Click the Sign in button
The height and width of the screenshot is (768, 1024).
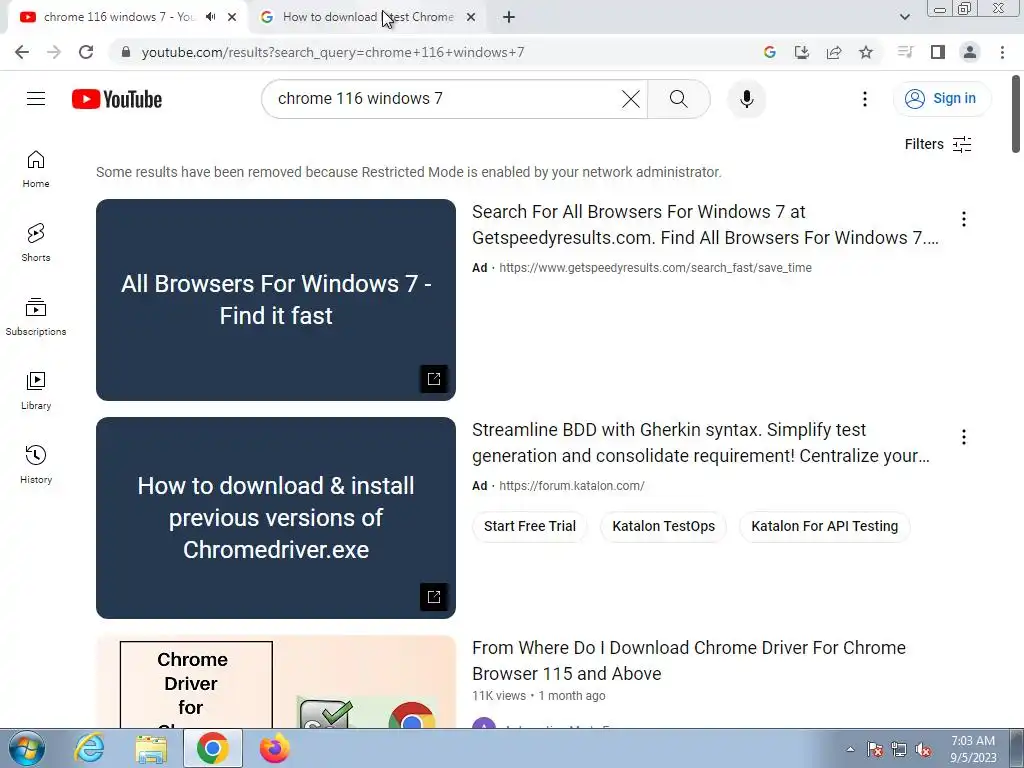[941, 99]
